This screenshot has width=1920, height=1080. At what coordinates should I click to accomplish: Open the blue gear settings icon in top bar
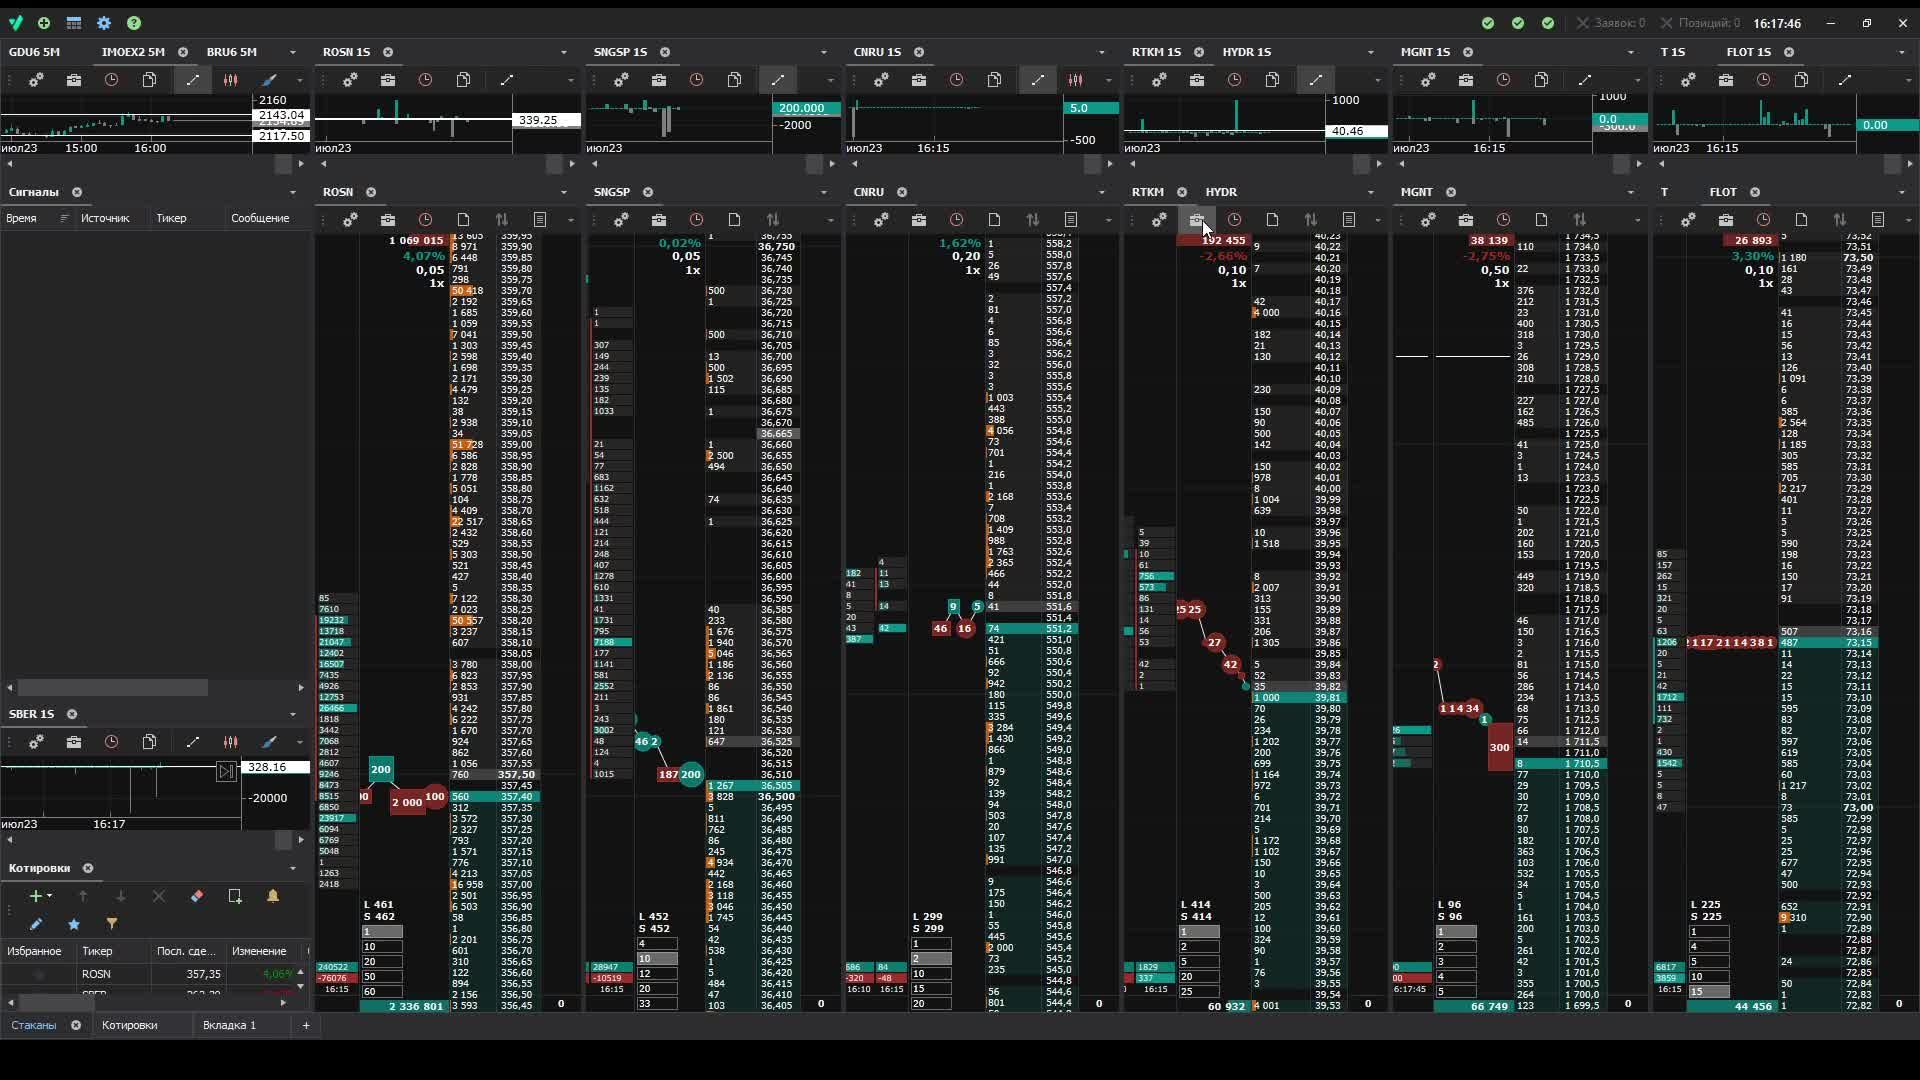pos(104,23)
